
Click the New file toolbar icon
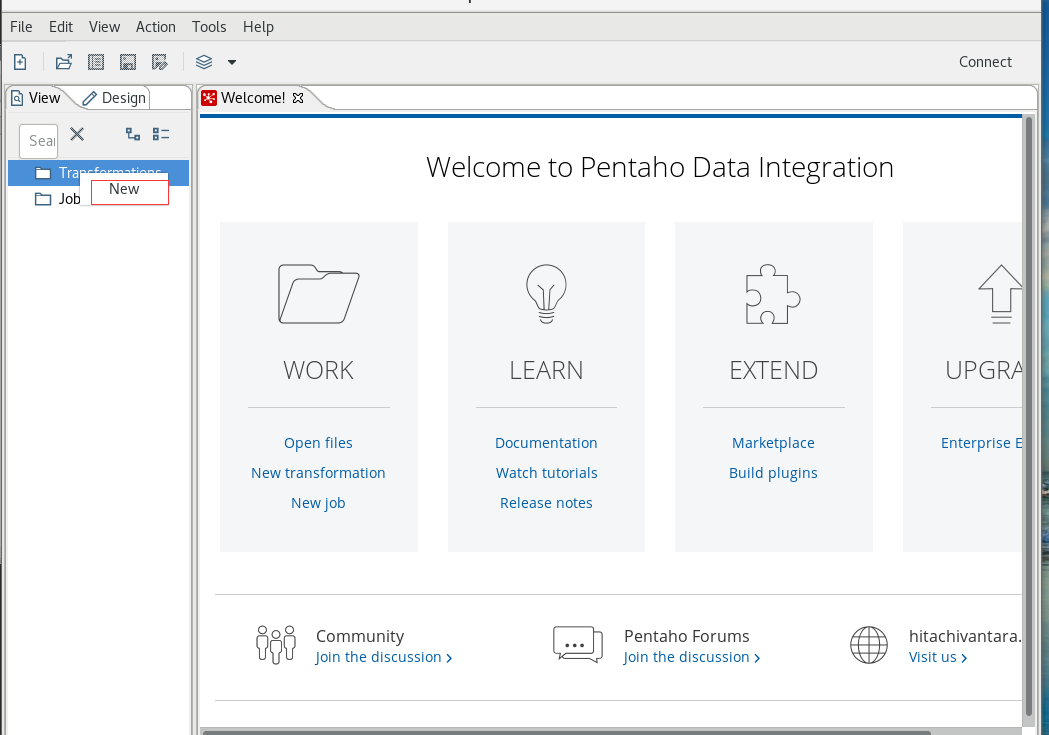point(20,62)
